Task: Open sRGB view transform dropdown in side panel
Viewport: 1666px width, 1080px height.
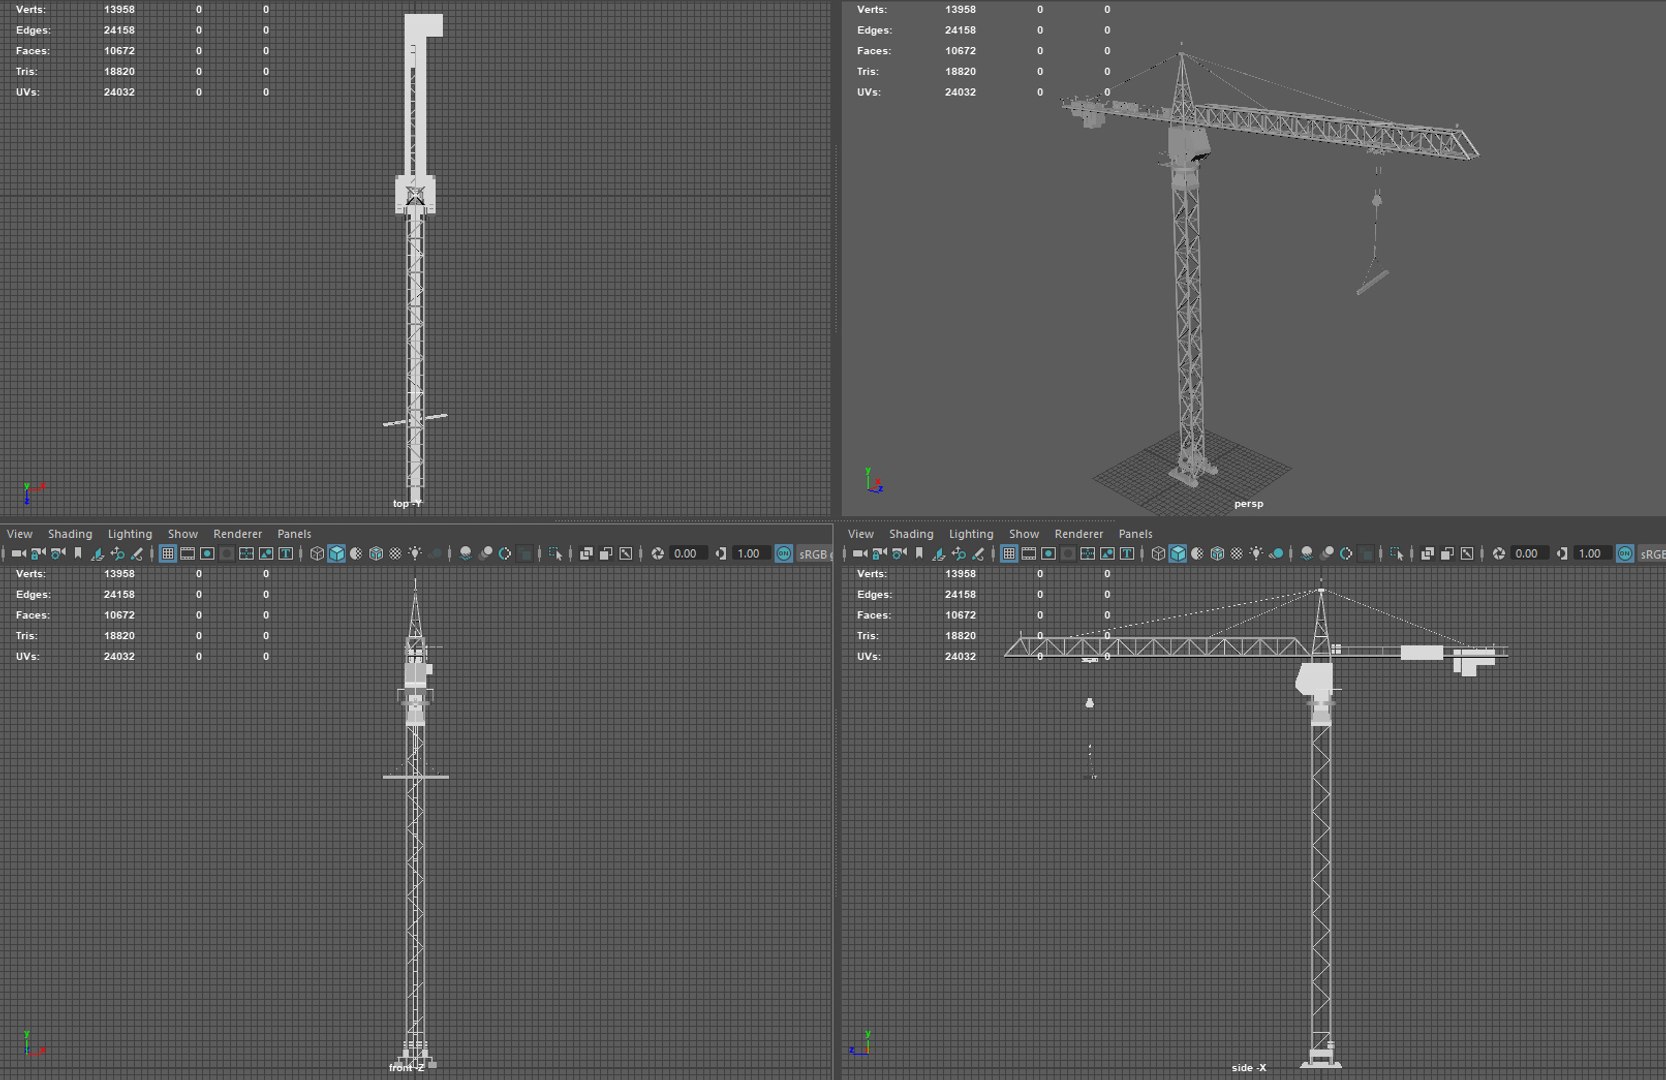Action: [x=1652, y=553]
